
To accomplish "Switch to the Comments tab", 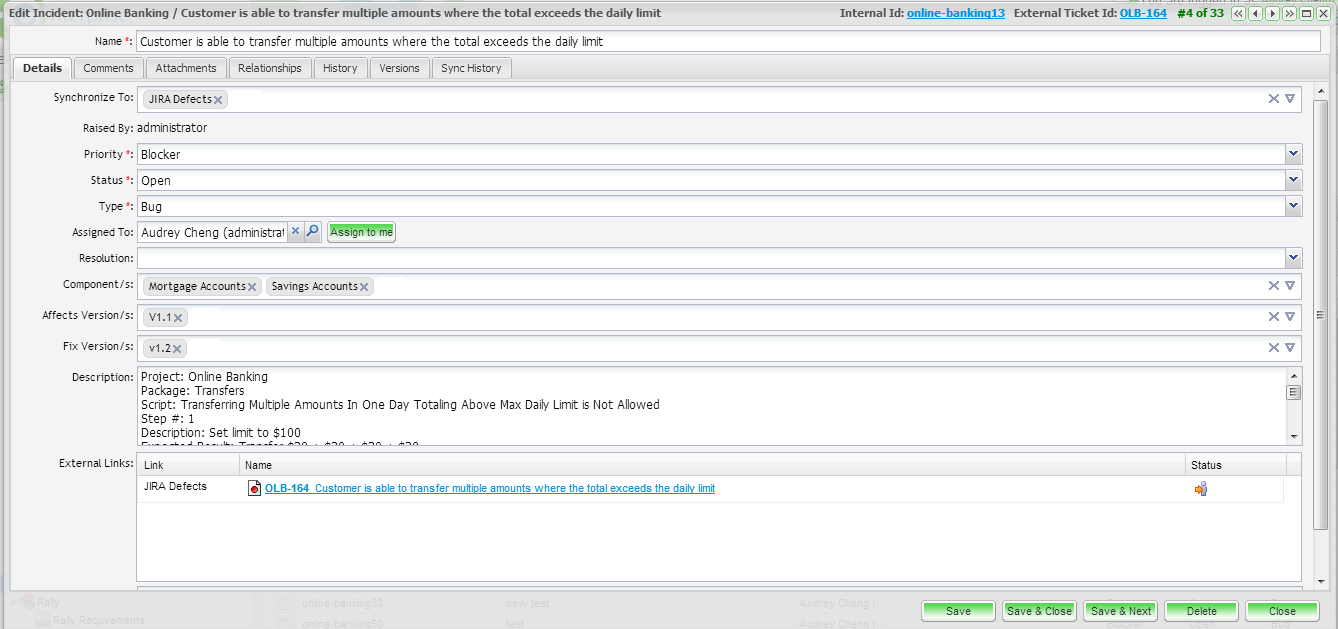I will point(108,68).
